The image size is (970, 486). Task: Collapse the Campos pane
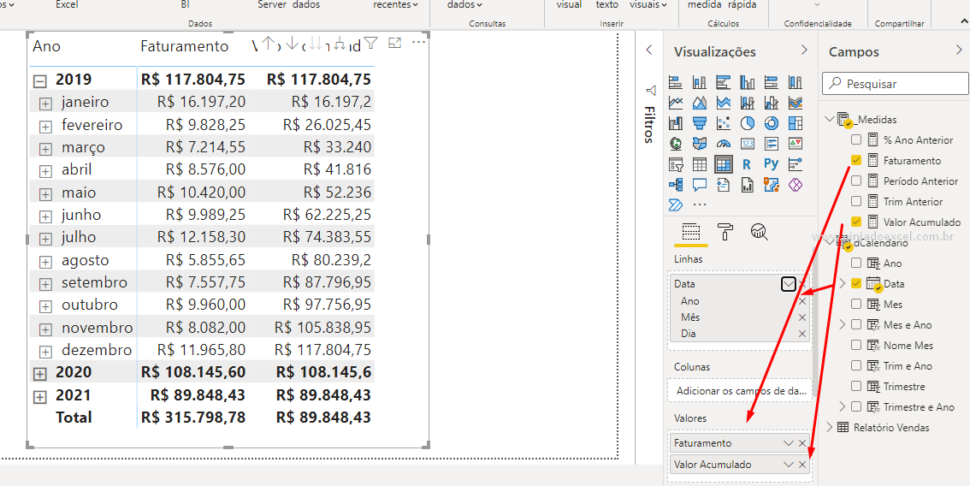(959, 51)
